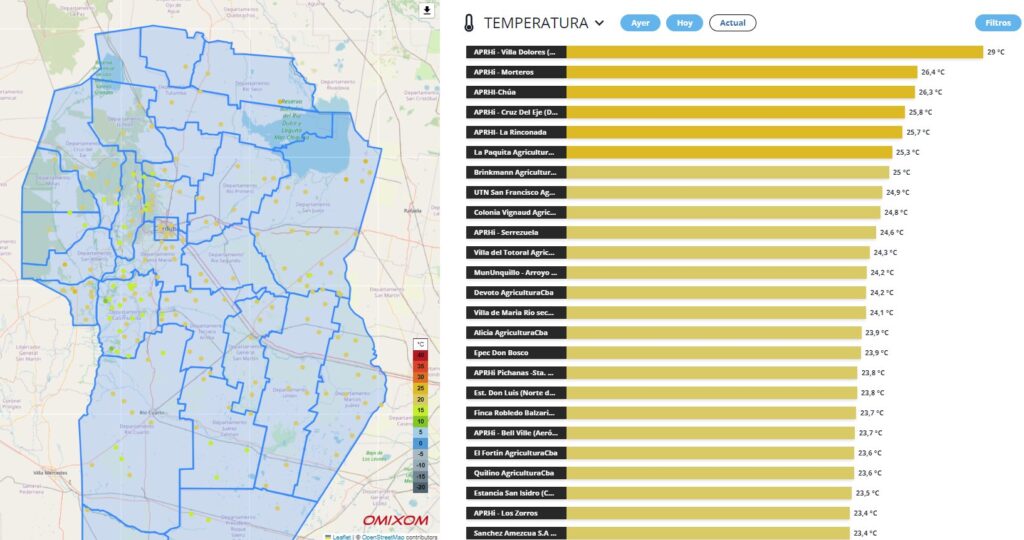The width and height of the screenshot is (1024, 540).
Task: Switch to the Ayer time range
Action: [640, 23]
